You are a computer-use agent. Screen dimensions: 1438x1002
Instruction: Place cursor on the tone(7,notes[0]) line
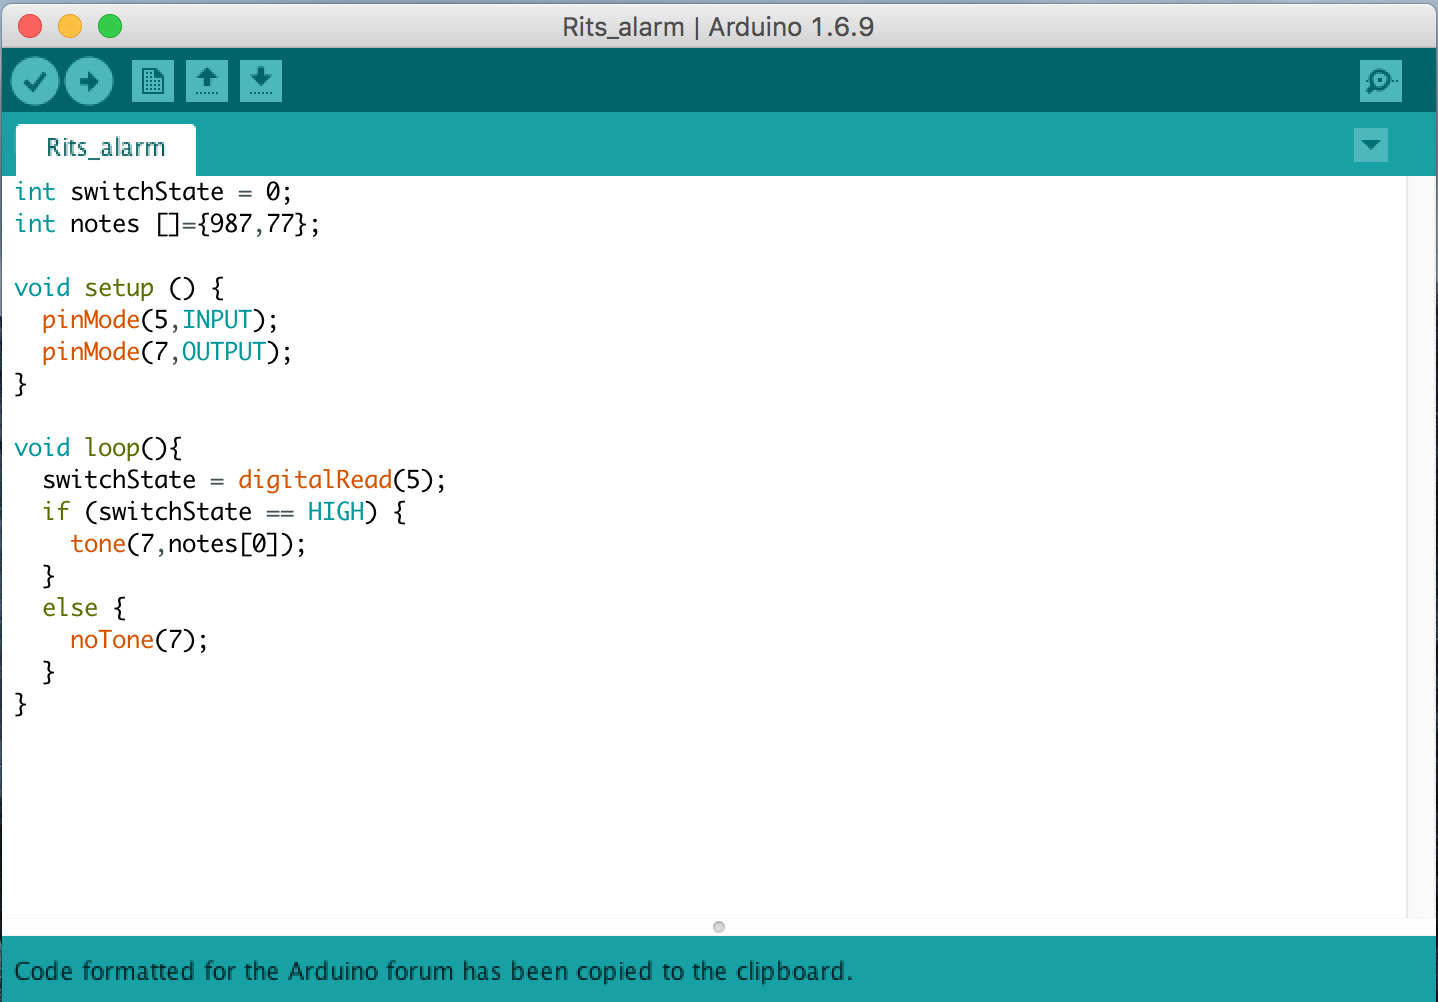187,544
